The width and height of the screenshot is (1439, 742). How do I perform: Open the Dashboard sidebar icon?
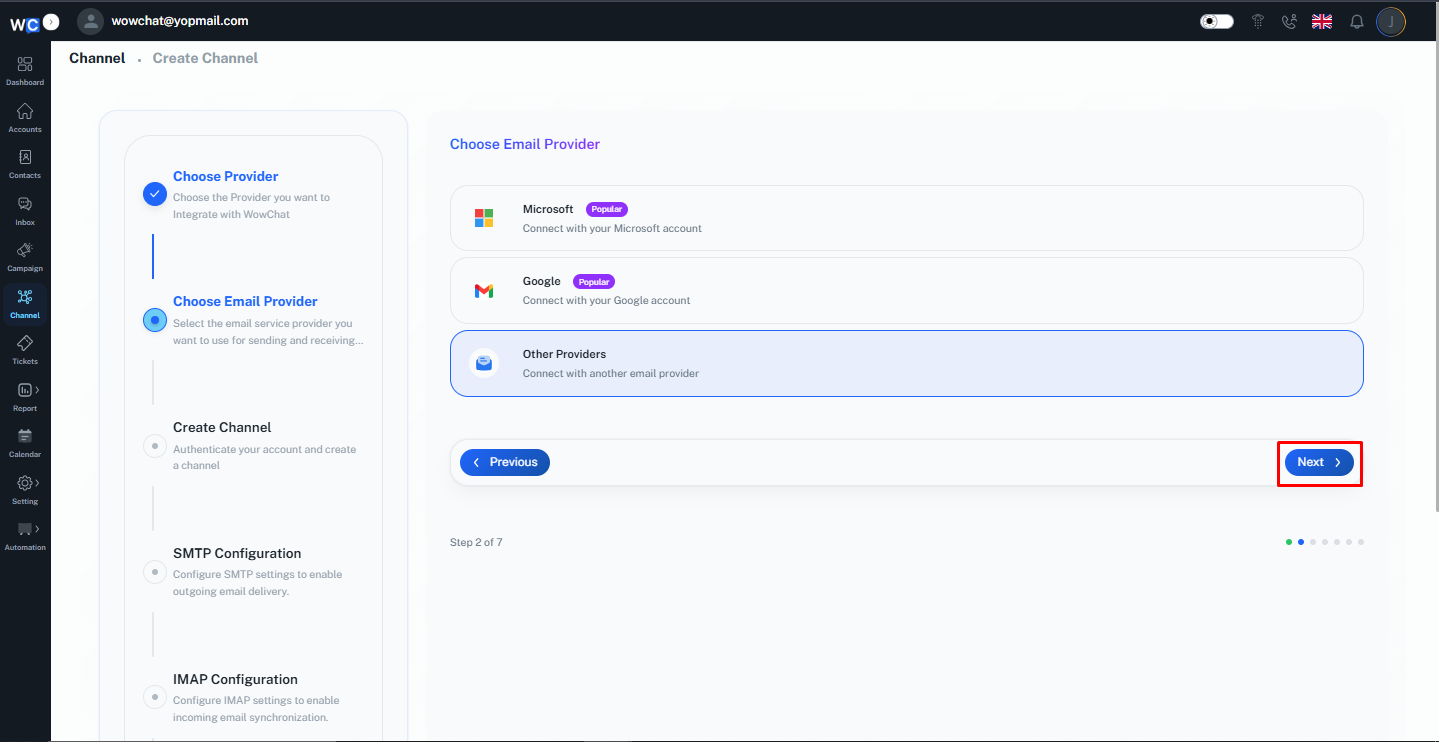coord(25,70)
